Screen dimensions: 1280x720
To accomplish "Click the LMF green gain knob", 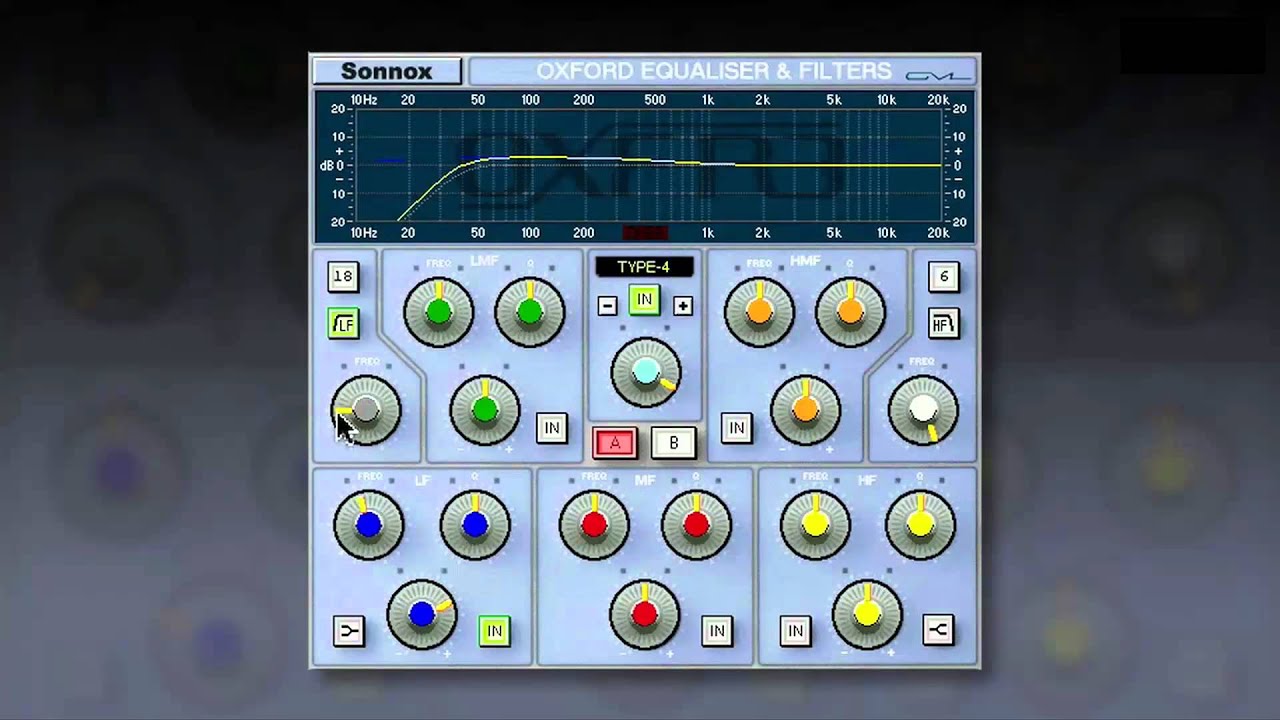I will (x=485, y=410).
